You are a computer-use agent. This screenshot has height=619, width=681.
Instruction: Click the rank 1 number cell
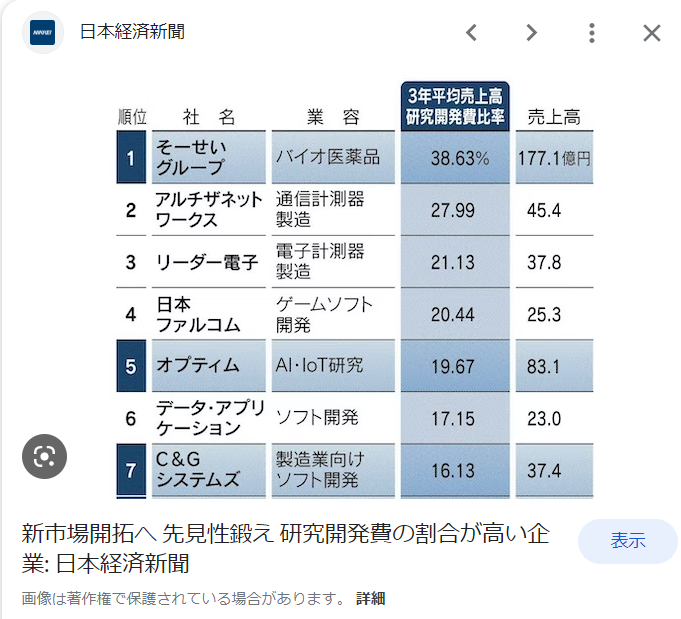tap(131, 157)
